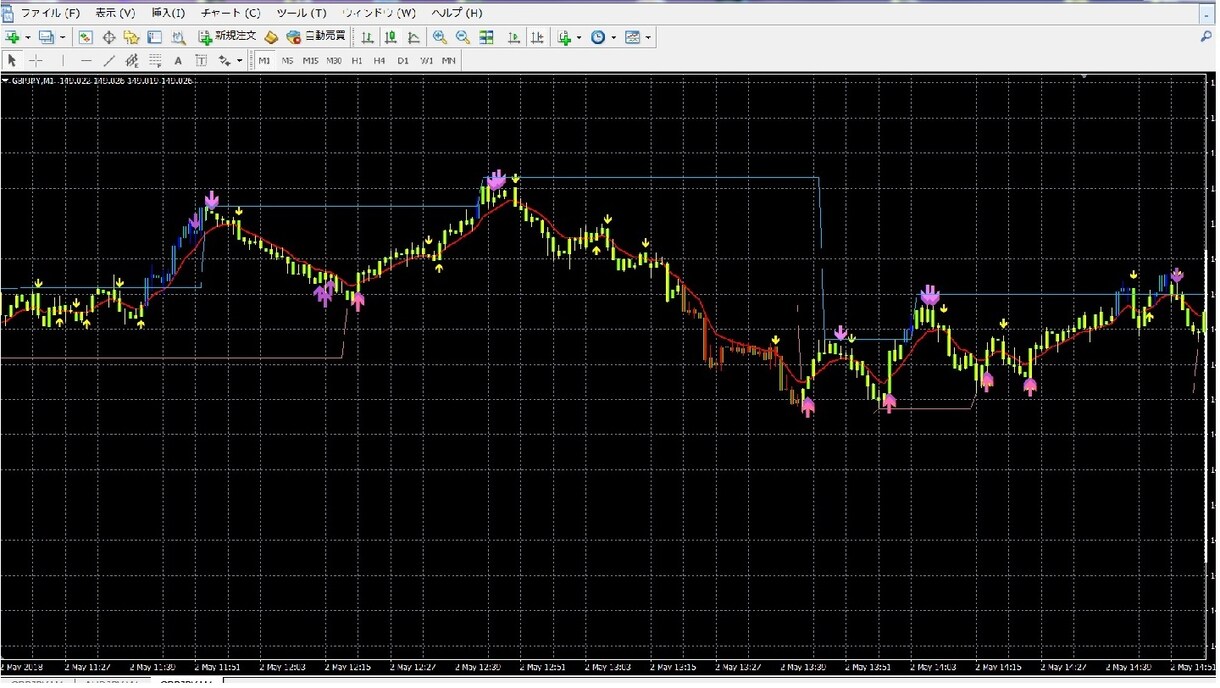The width and height of the screenshot is (1220, 688).
Task: Switch to the H4 timeframe
Action: click(380, 60)
